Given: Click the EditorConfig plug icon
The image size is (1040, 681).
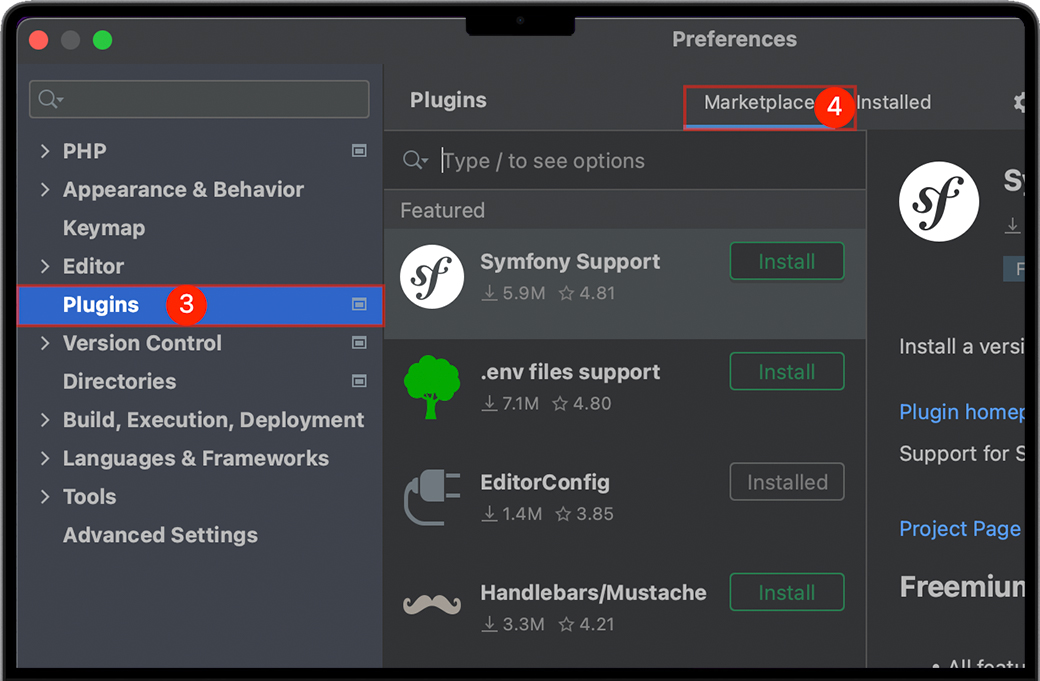Looking at the screenshot, I should pyautogui.click(x=432, y=497).
